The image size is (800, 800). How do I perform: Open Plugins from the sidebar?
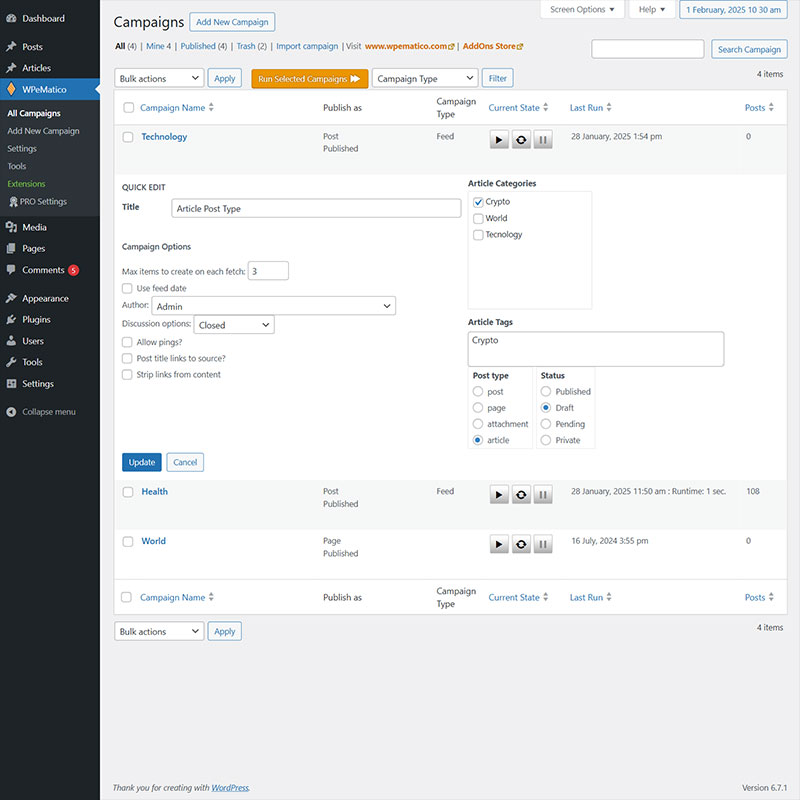pyautogui.click(x=36, y=320)
